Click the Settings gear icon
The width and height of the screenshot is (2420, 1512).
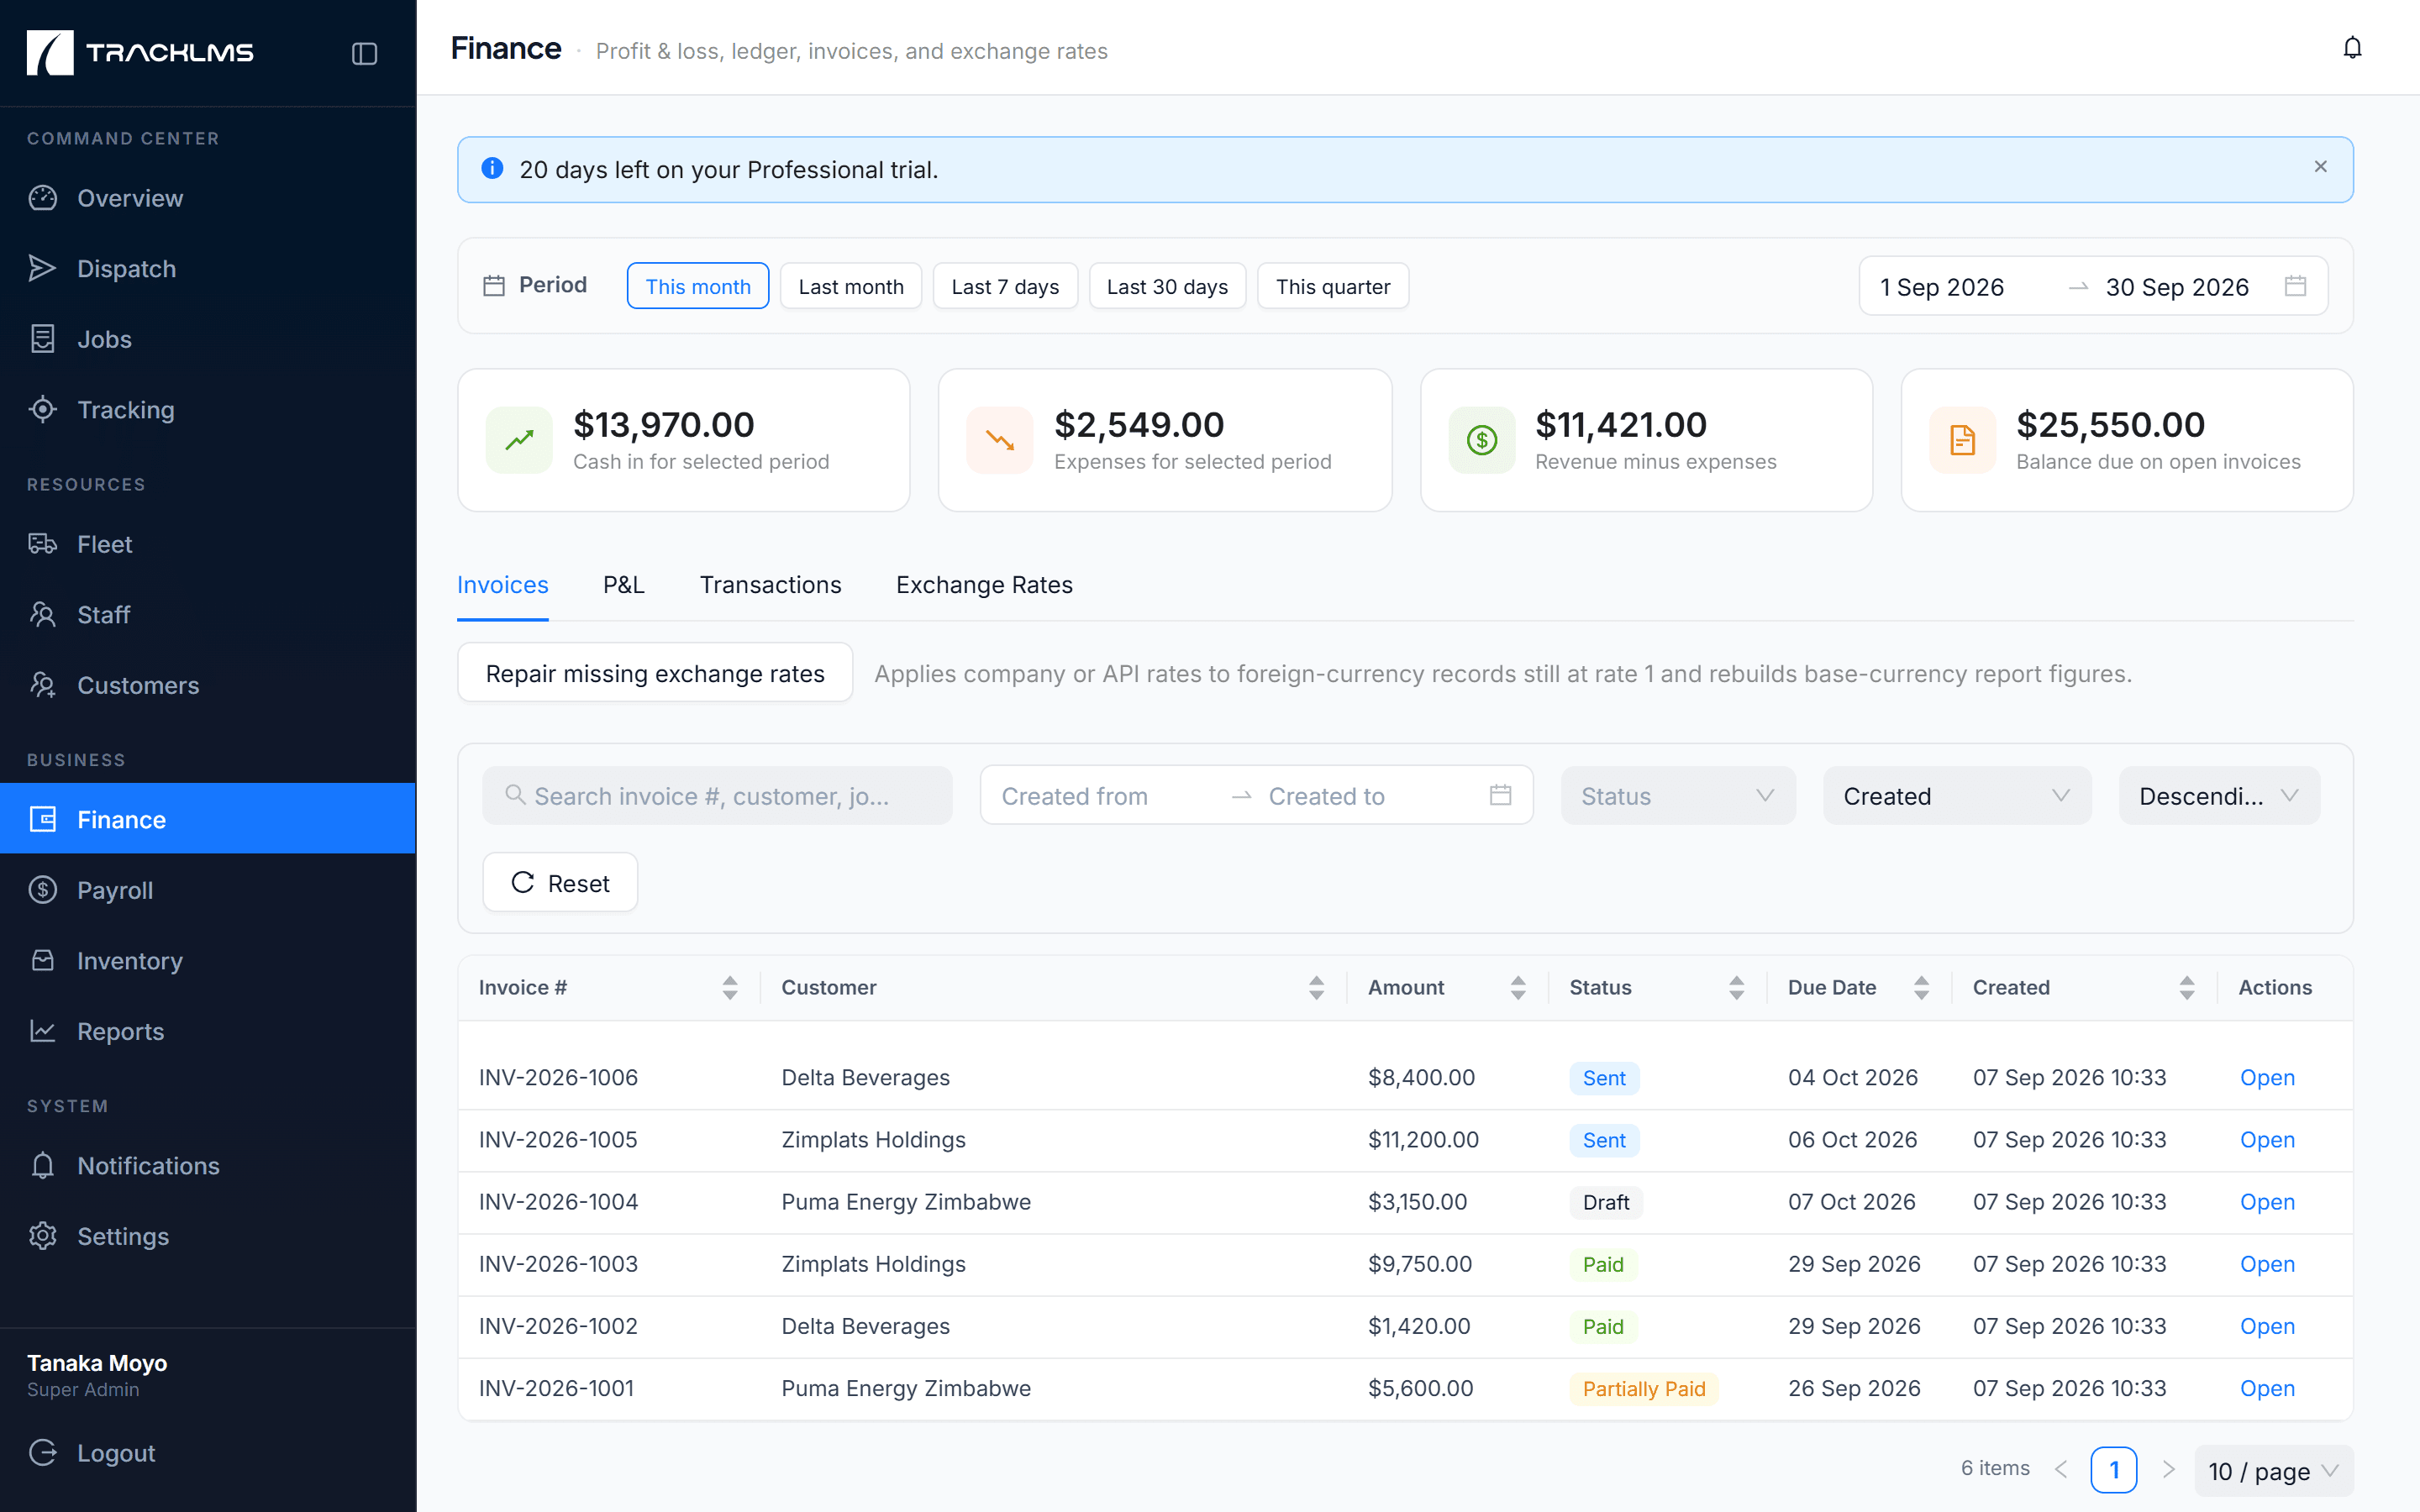tap(42, 1235)
